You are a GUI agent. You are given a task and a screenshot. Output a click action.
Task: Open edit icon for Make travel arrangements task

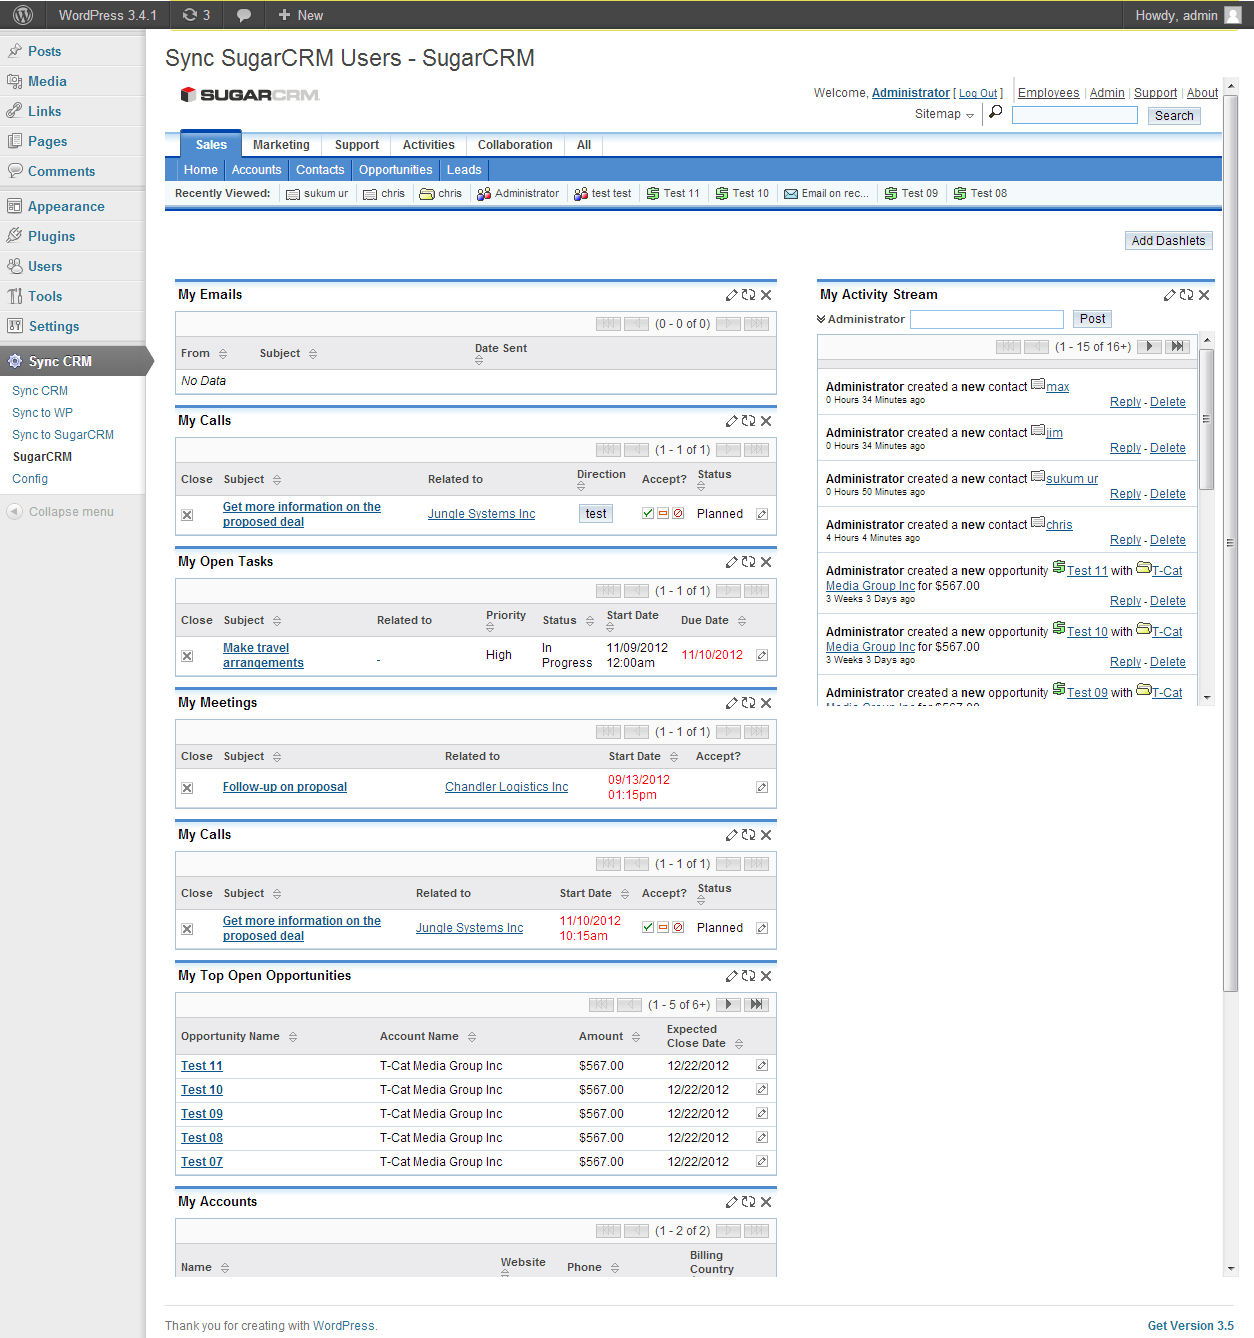[762, 655]
